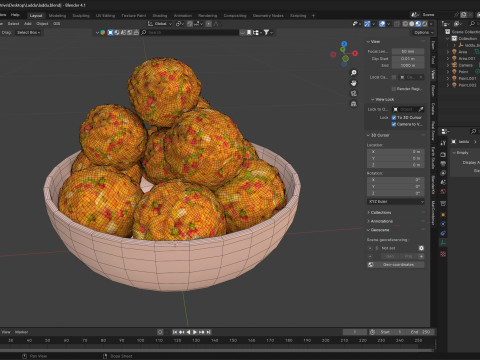Open the Marker menu in timeline
Image resolution: width=480 pixels, height=360 pixels.
pos(21,332)
